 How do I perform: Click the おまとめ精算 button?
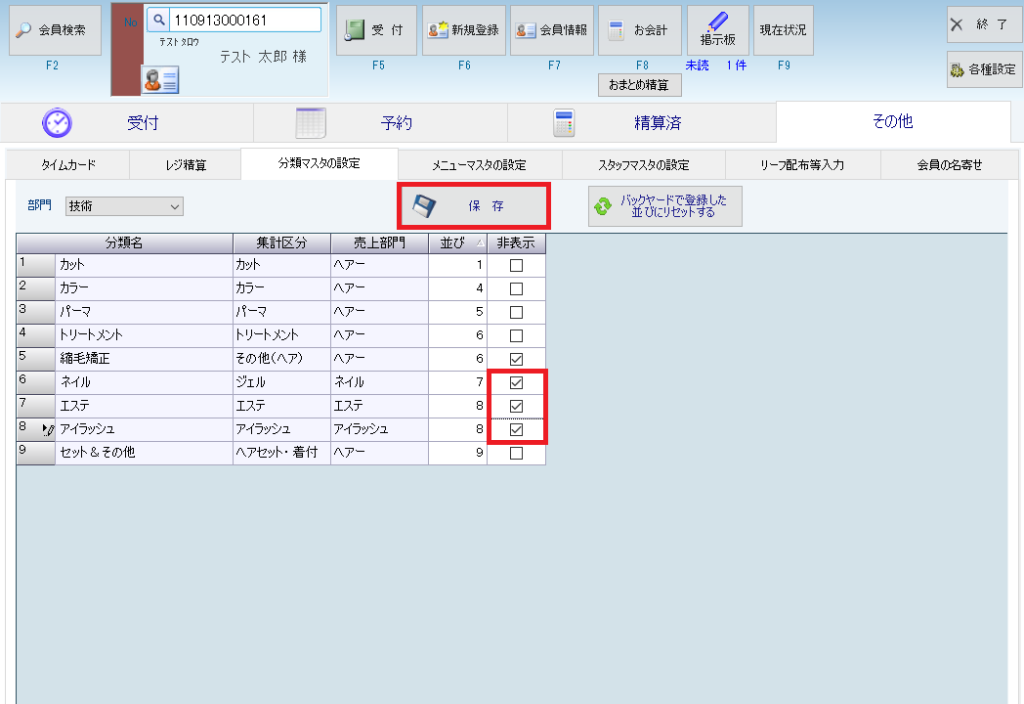(x=639, y=86)
